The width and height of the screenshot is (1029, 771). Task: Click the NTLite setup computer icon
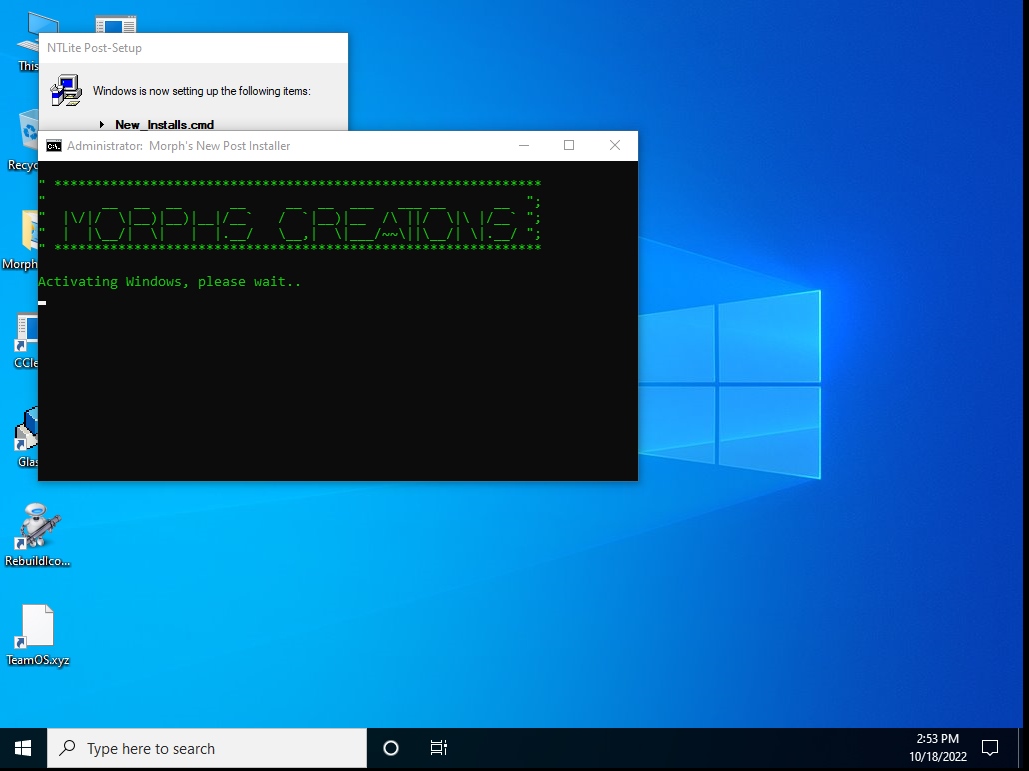(x=66, y=90)
